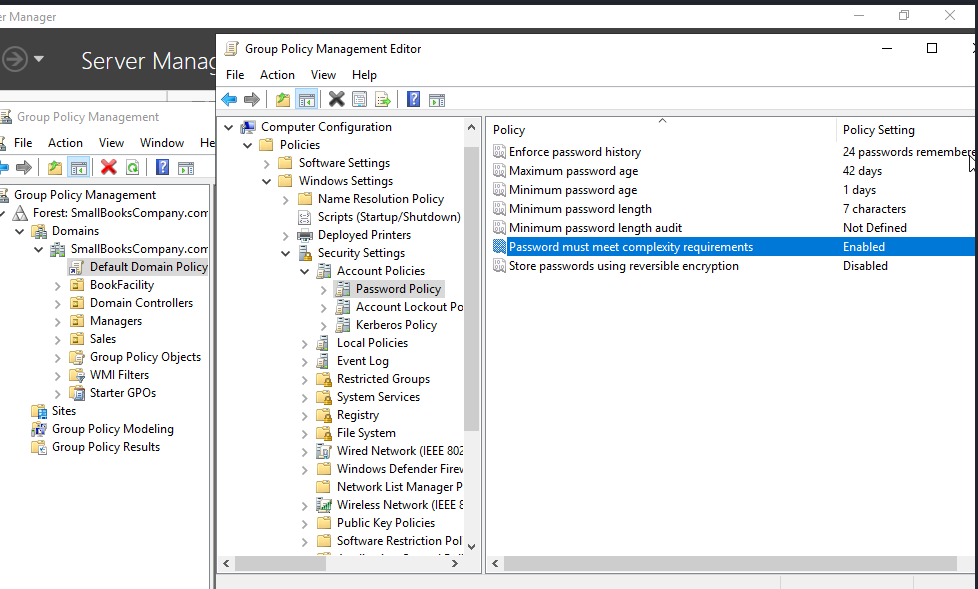Collapse the Security Settings node
This screenshot has width=978, height=589.
click(x=286, y=253)
